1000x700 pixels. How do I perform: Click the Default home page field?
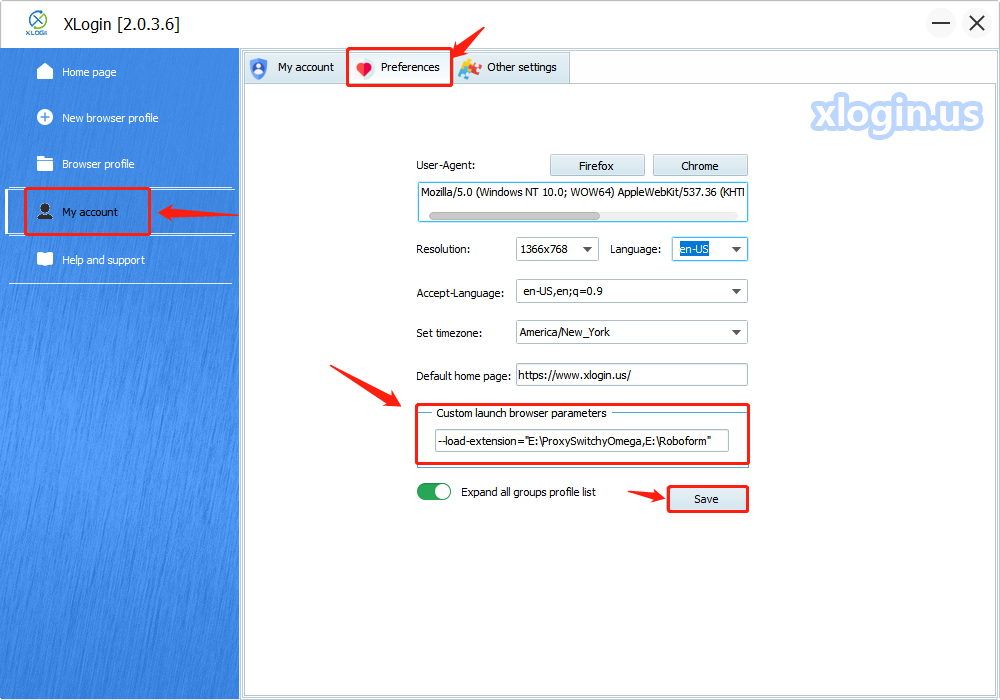631,375
